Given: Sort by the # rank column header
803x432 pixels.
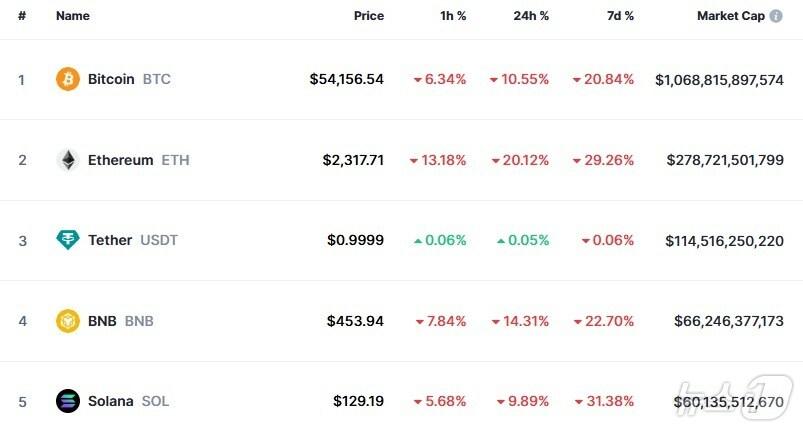Looking at the screenshot, I should 21,17.
